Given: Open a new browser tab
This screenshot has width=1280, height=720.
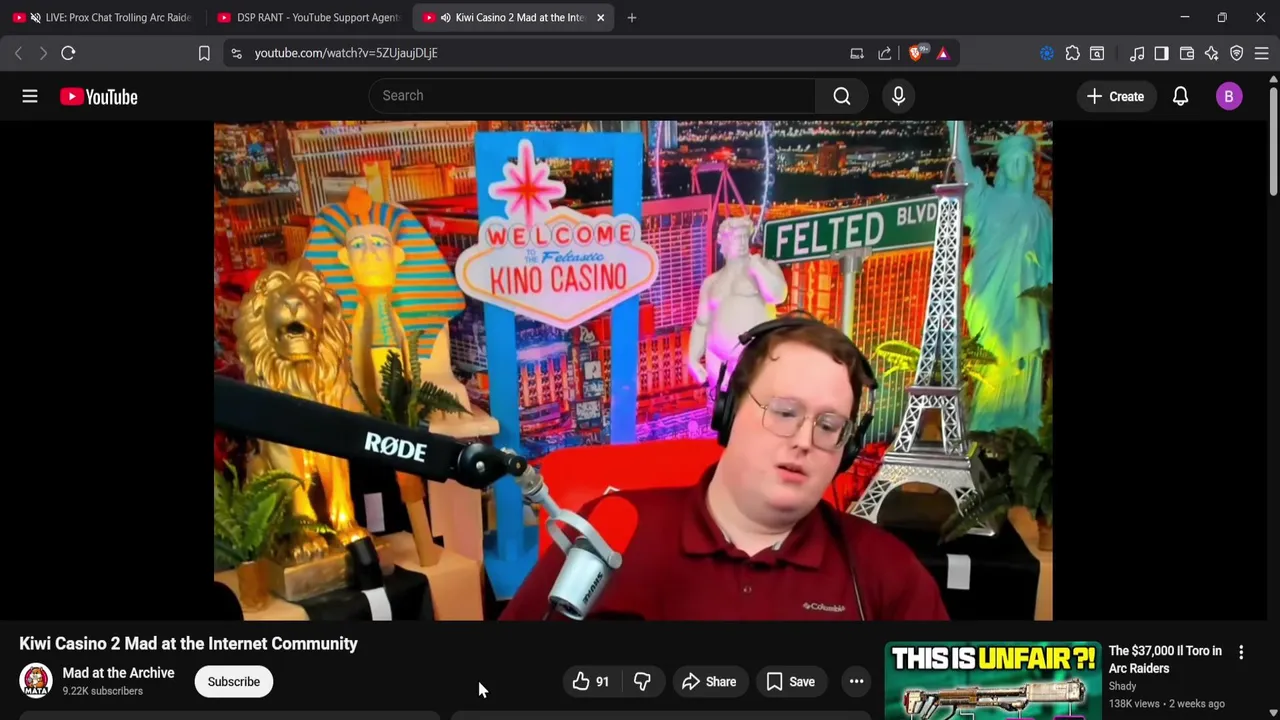Looking at the screenshot, I should (631, 17).
